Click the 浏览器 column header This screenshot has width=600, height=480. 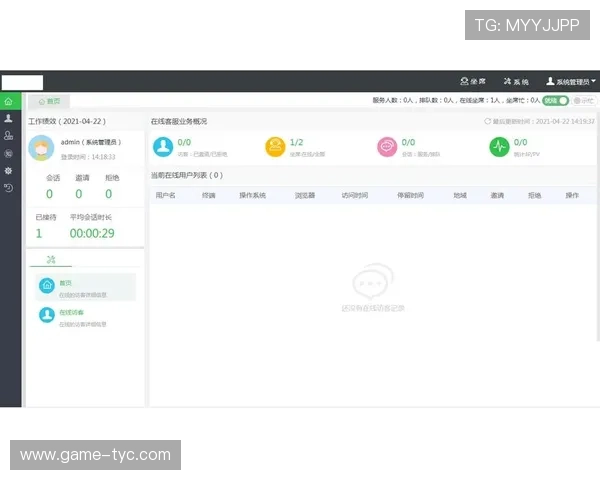(x=305, y=195)
